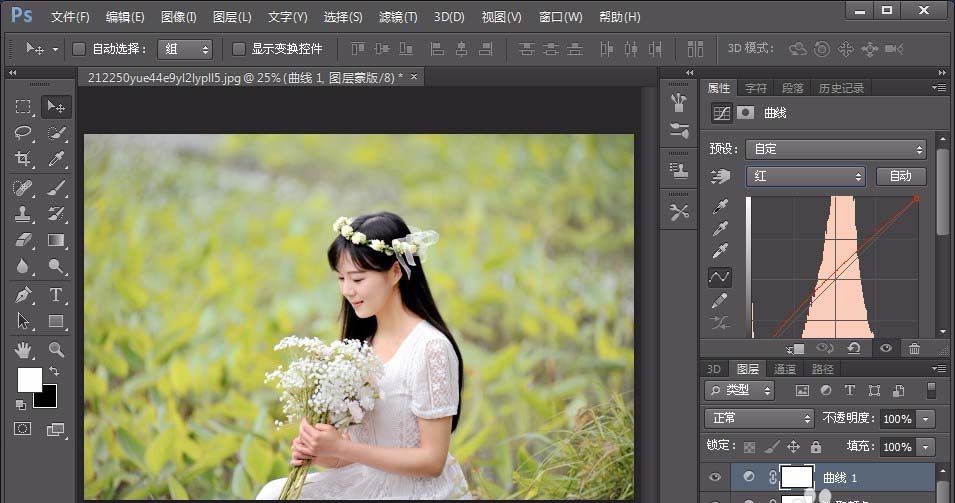Viewport: 955px width, 503px height.
Task: Select the Quick Selection tool
Action: click(56, 133)
